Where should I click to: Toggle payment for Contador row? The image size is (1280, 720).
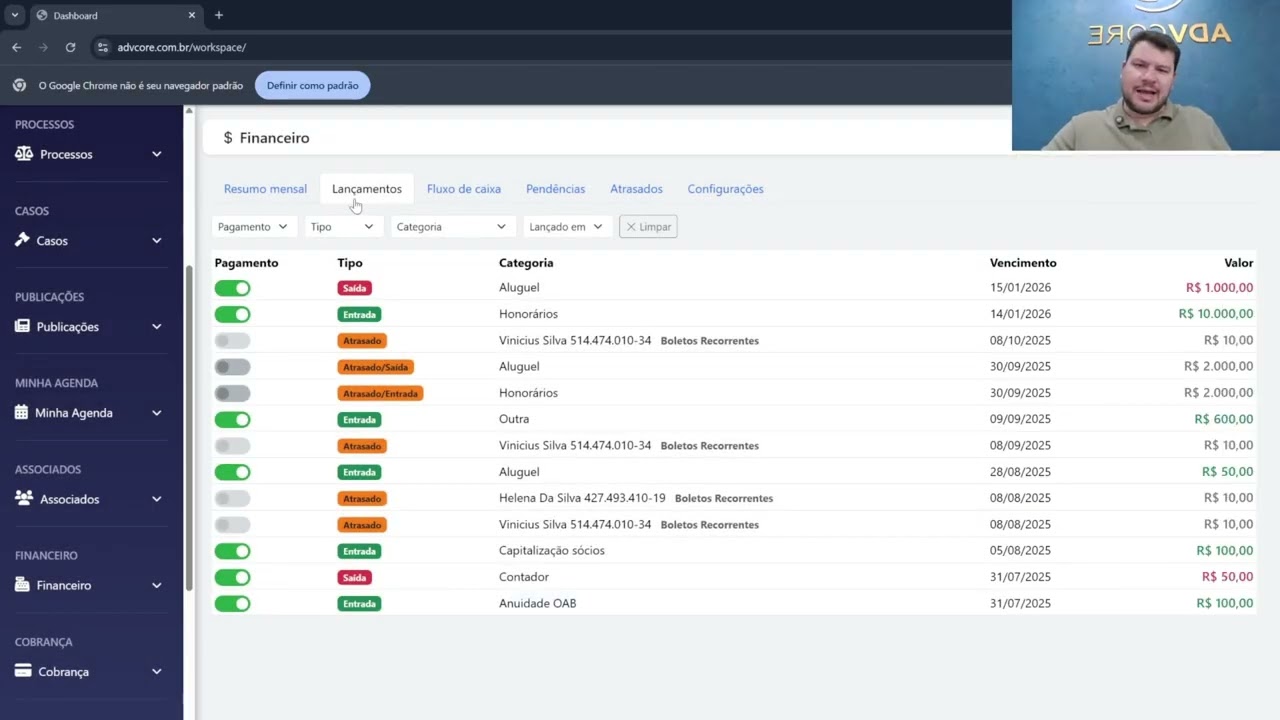pos(232,577)
